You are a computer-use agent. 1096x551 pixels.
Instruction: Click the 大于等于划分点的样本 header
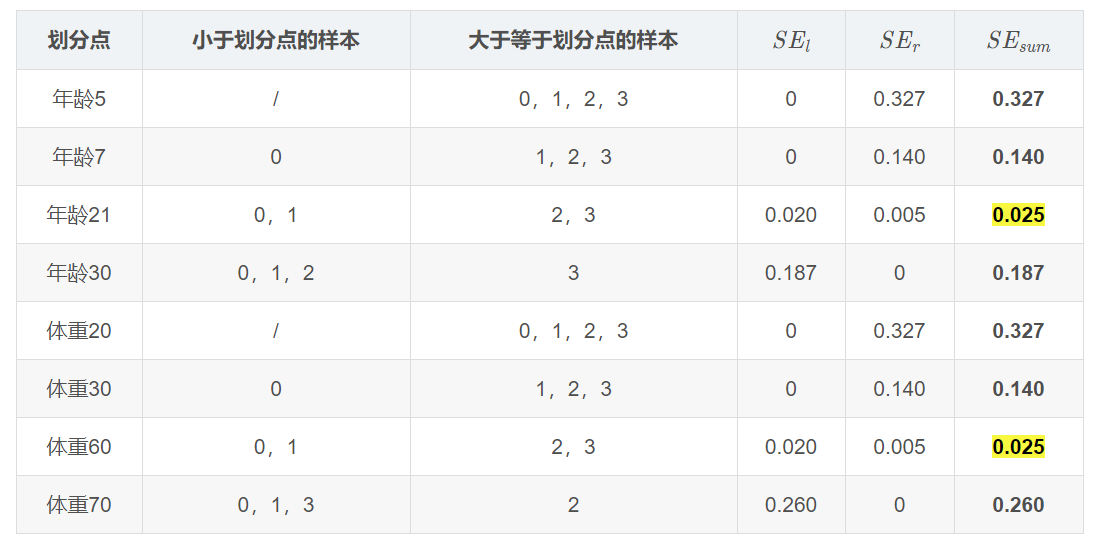click(x=573, y=40)
